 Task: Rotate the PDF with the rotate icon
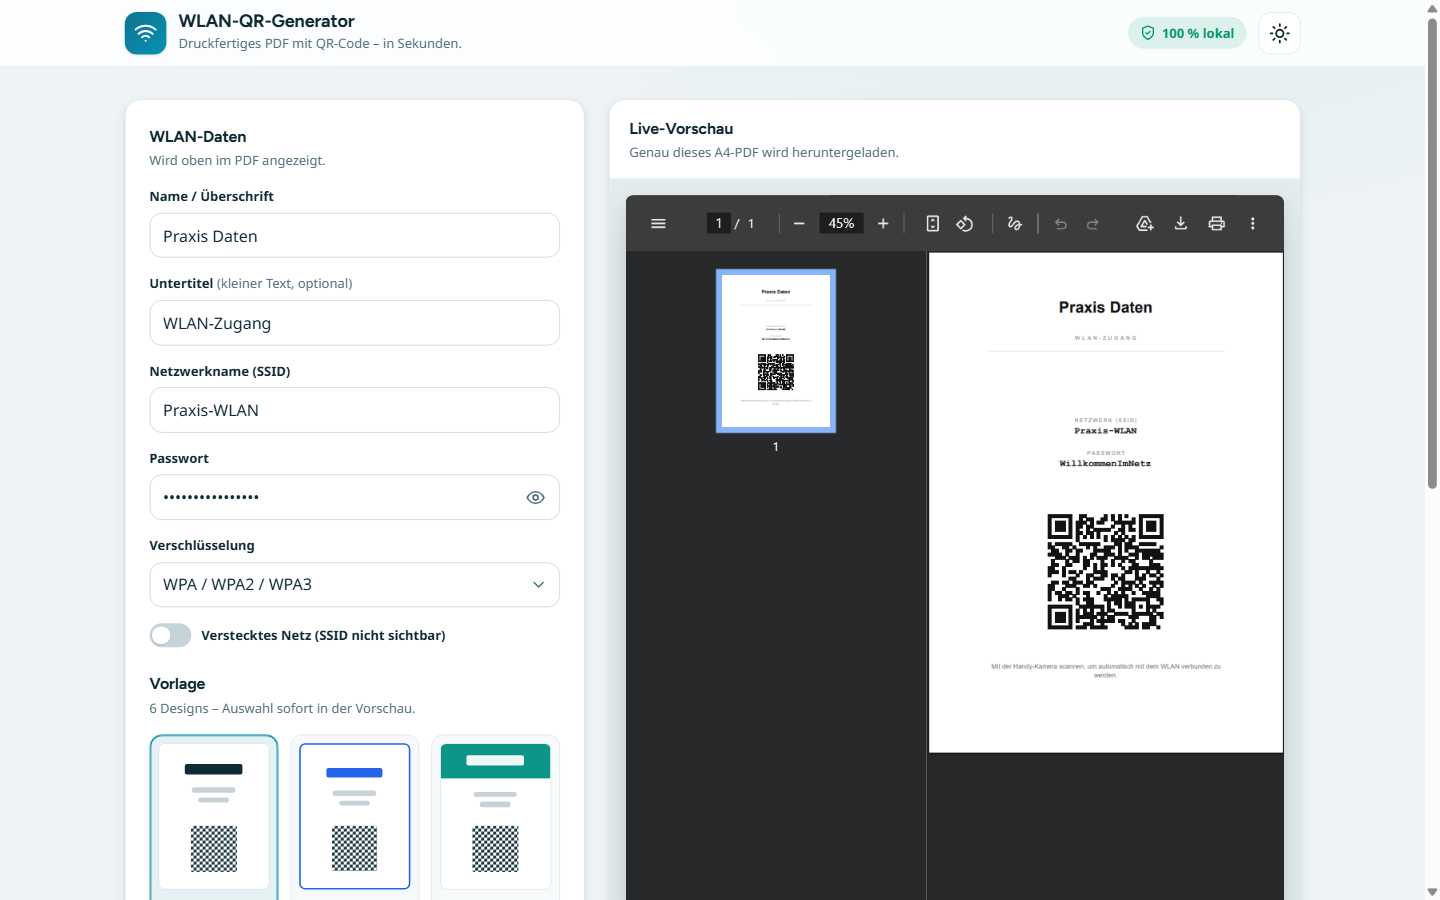click(x=965, y=223)
